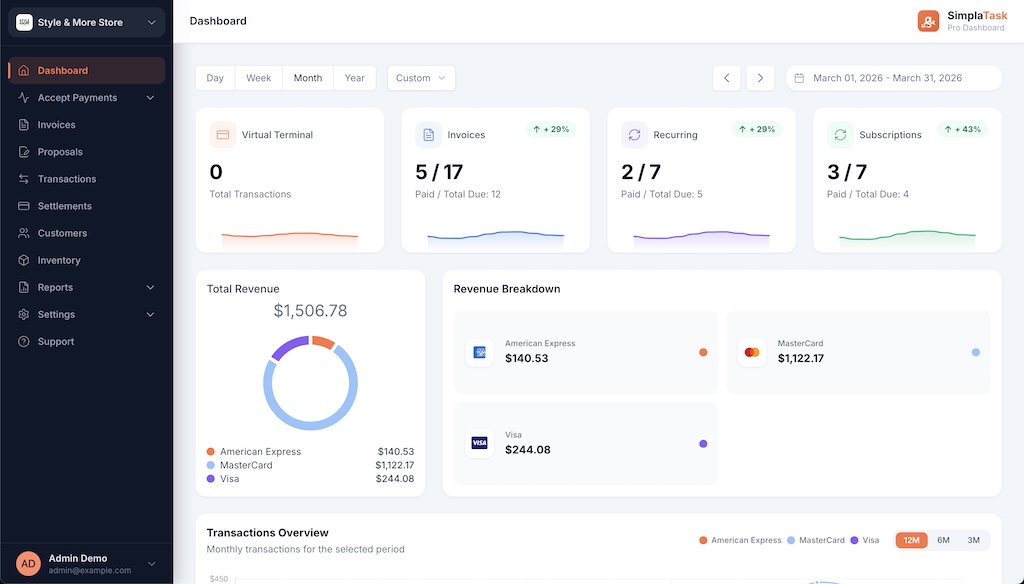Screen dimensions: 1024x584
Task: Click purple dot on Visa breakdown card
Action: tap(703, 444)
